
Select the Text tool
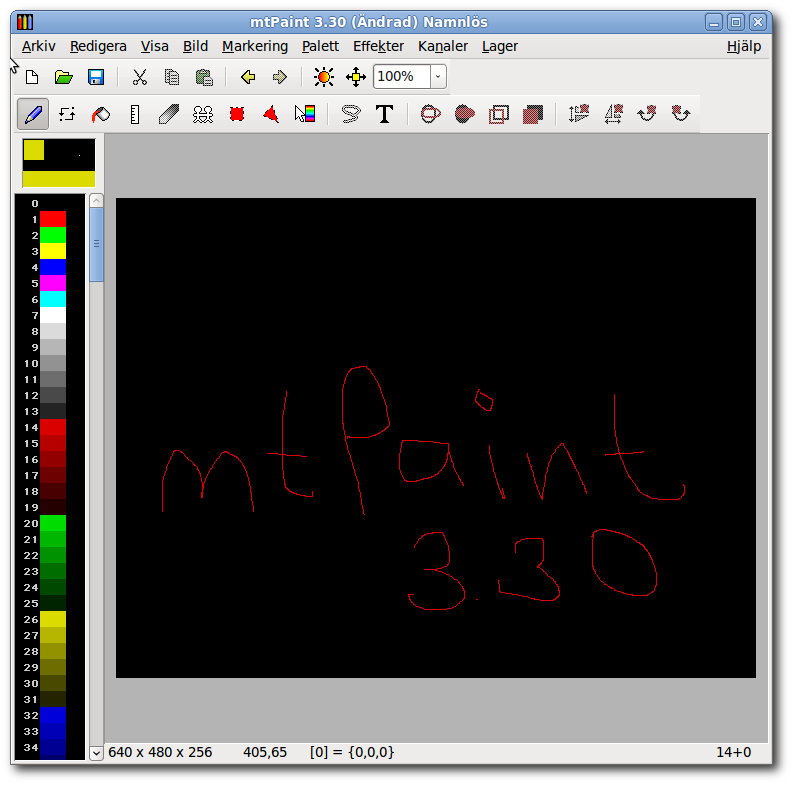click(384, 114)
